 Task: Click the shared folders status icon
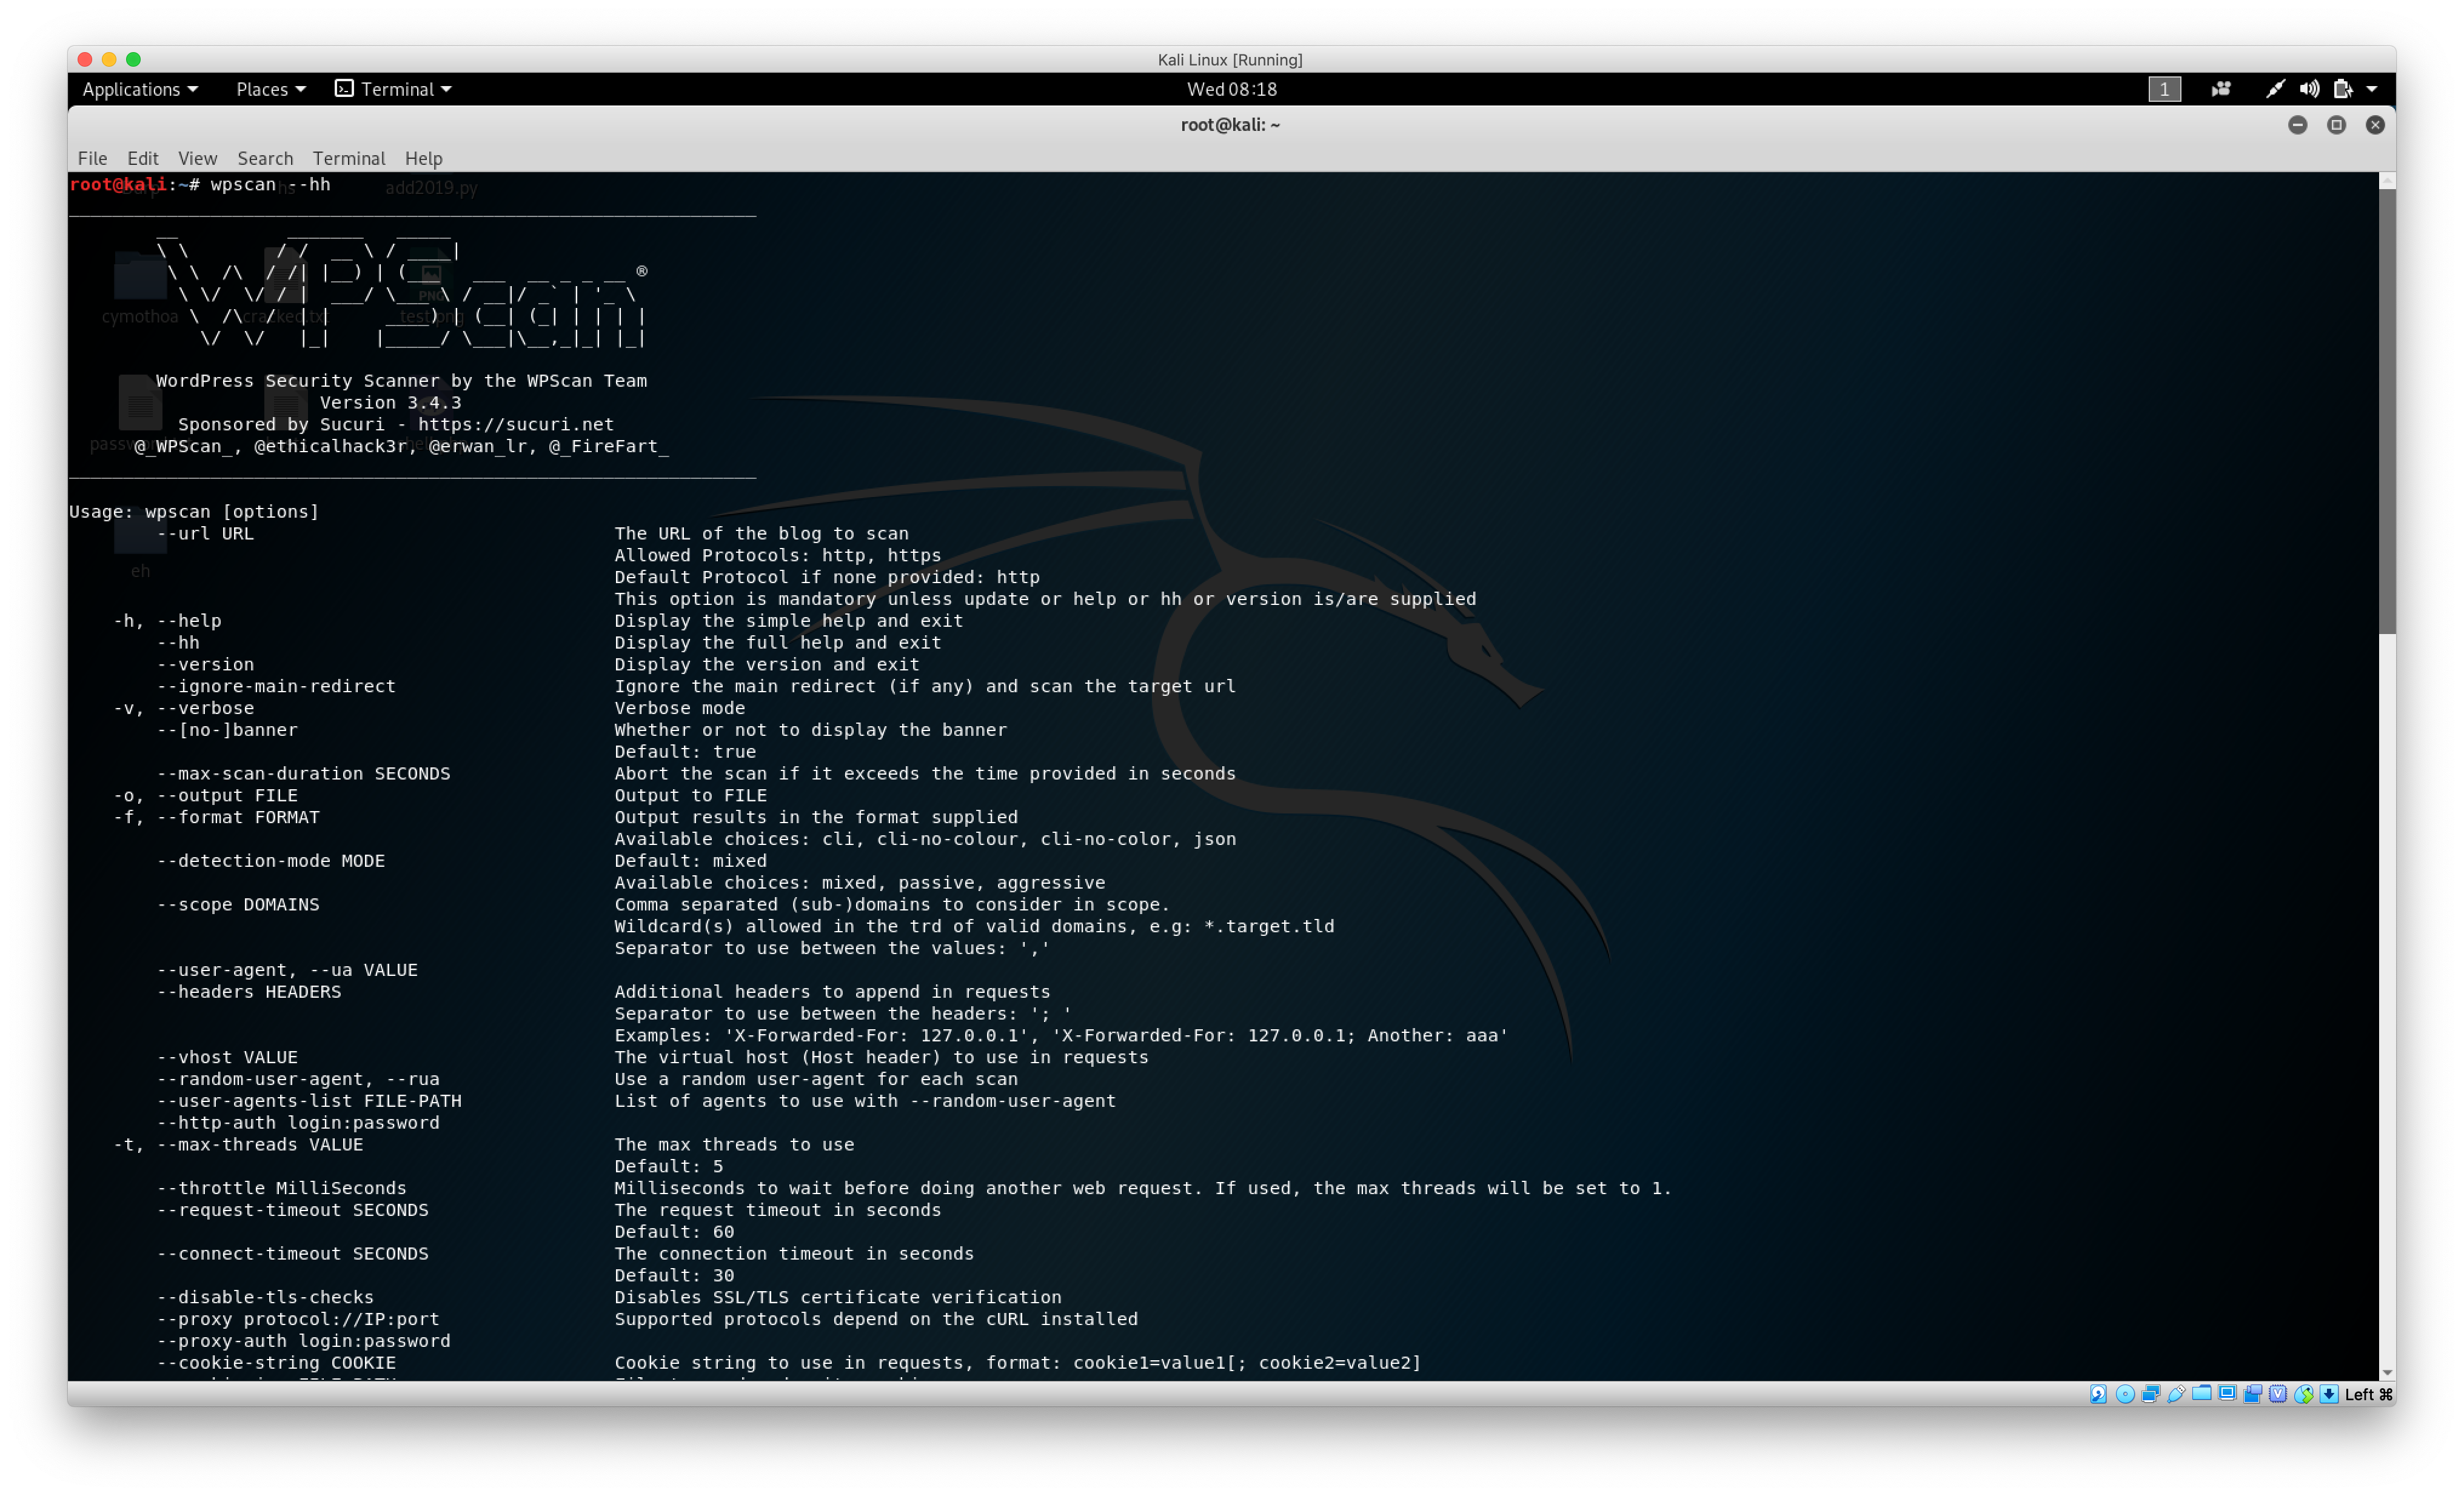coord(2202,1393)
